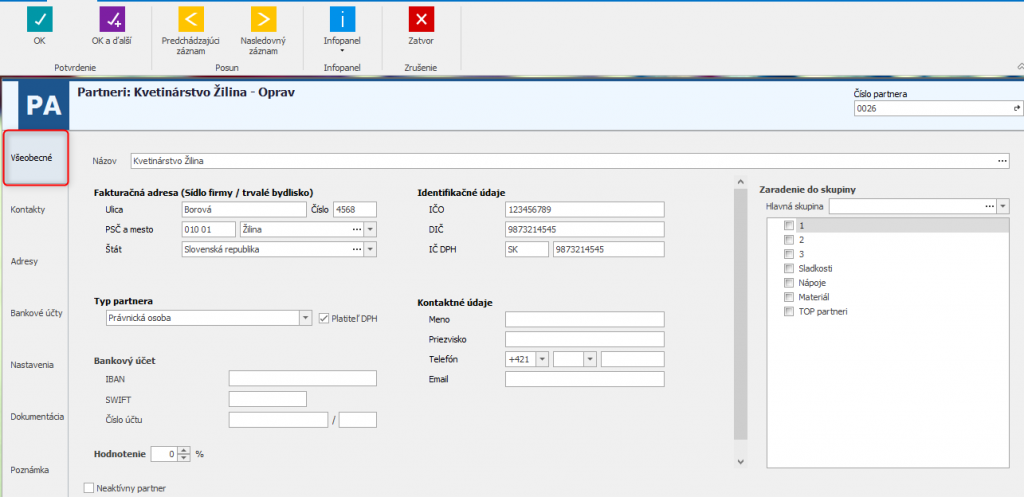Click the bank code field after the slash

coord(358,420)
